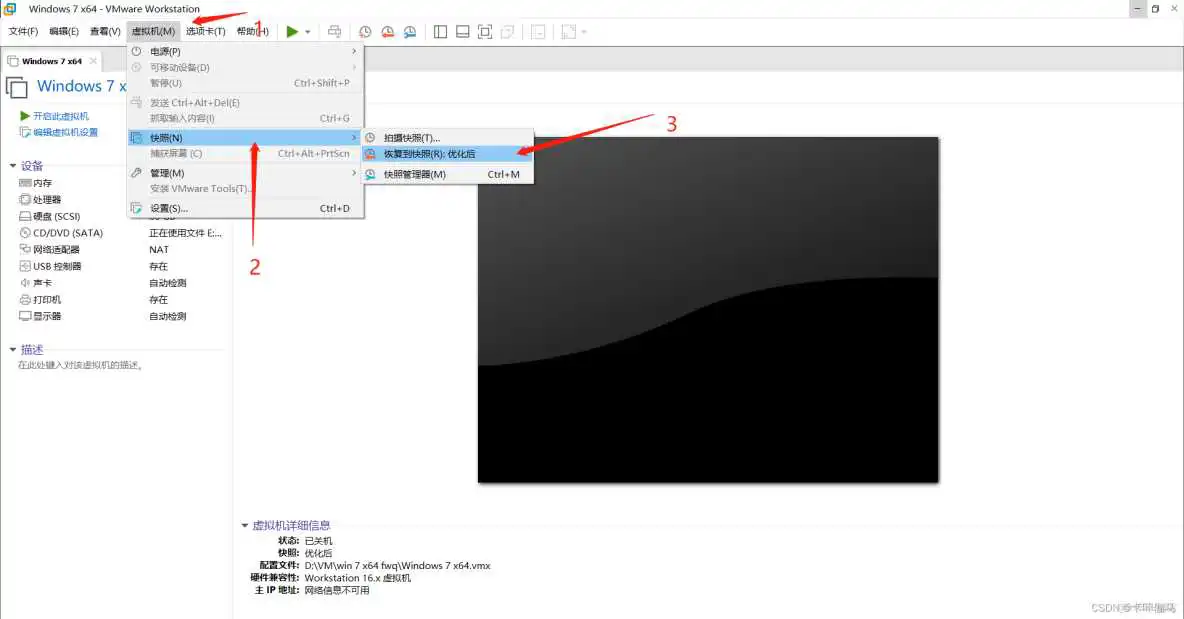The width and height of the screenshot is (1184, 619).
Task: Collapse the 设备 section
Action: (x=10, y=165)
